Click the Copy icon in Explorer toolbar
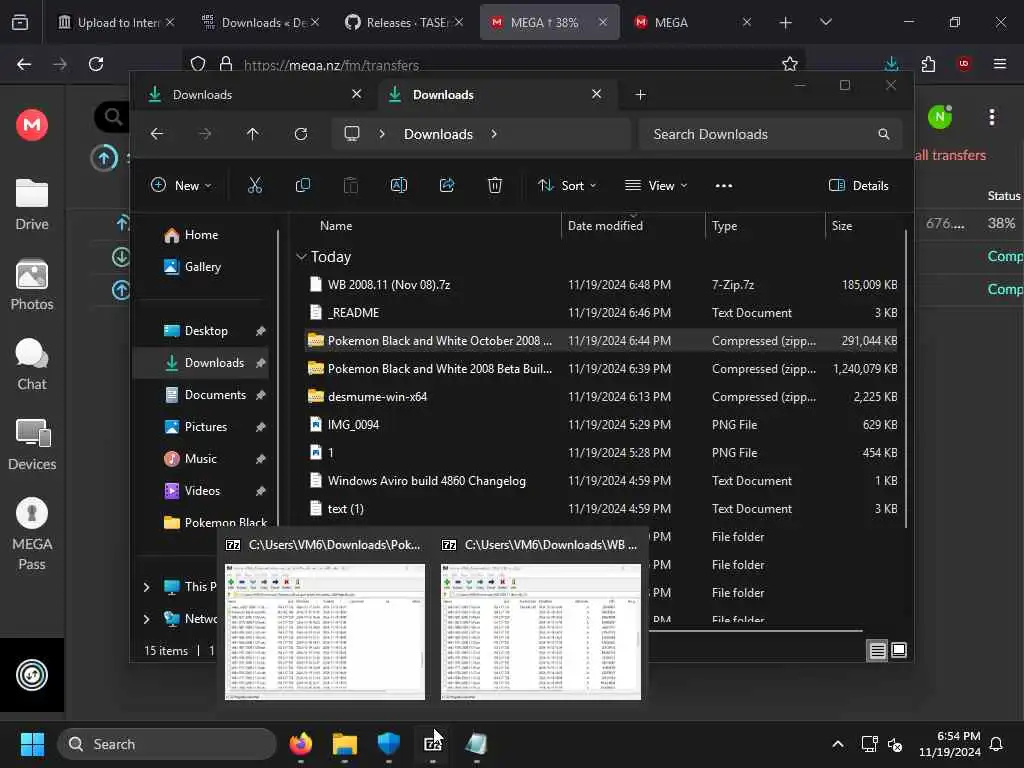This screenshot has height=768, width=1024. [303, 185]
